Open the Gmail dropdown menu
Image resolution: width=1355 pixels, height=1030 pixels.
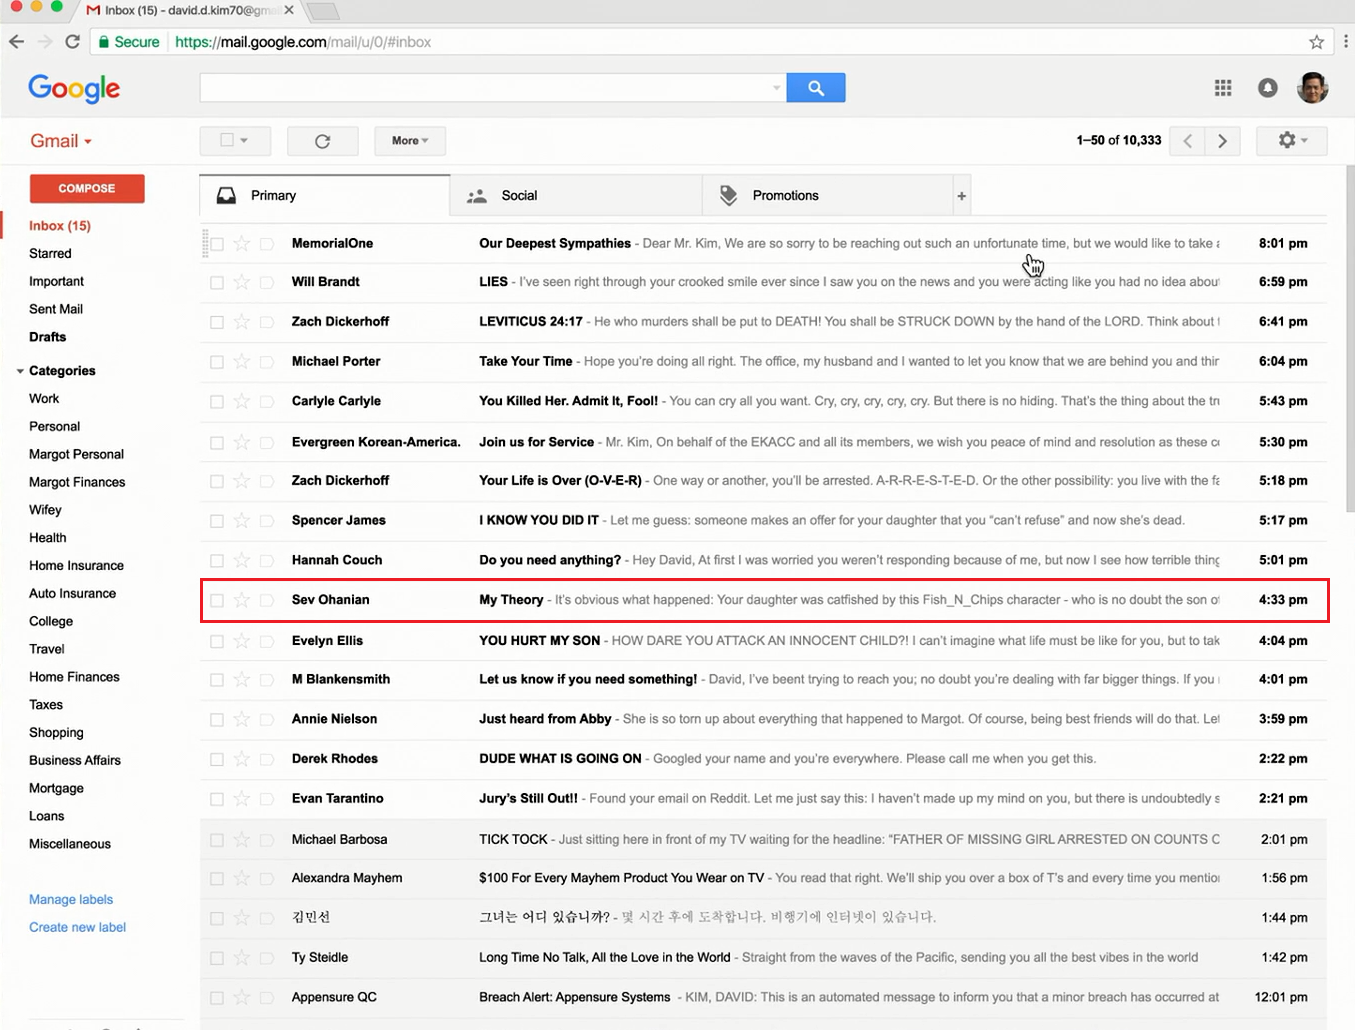tap(61, 141)
